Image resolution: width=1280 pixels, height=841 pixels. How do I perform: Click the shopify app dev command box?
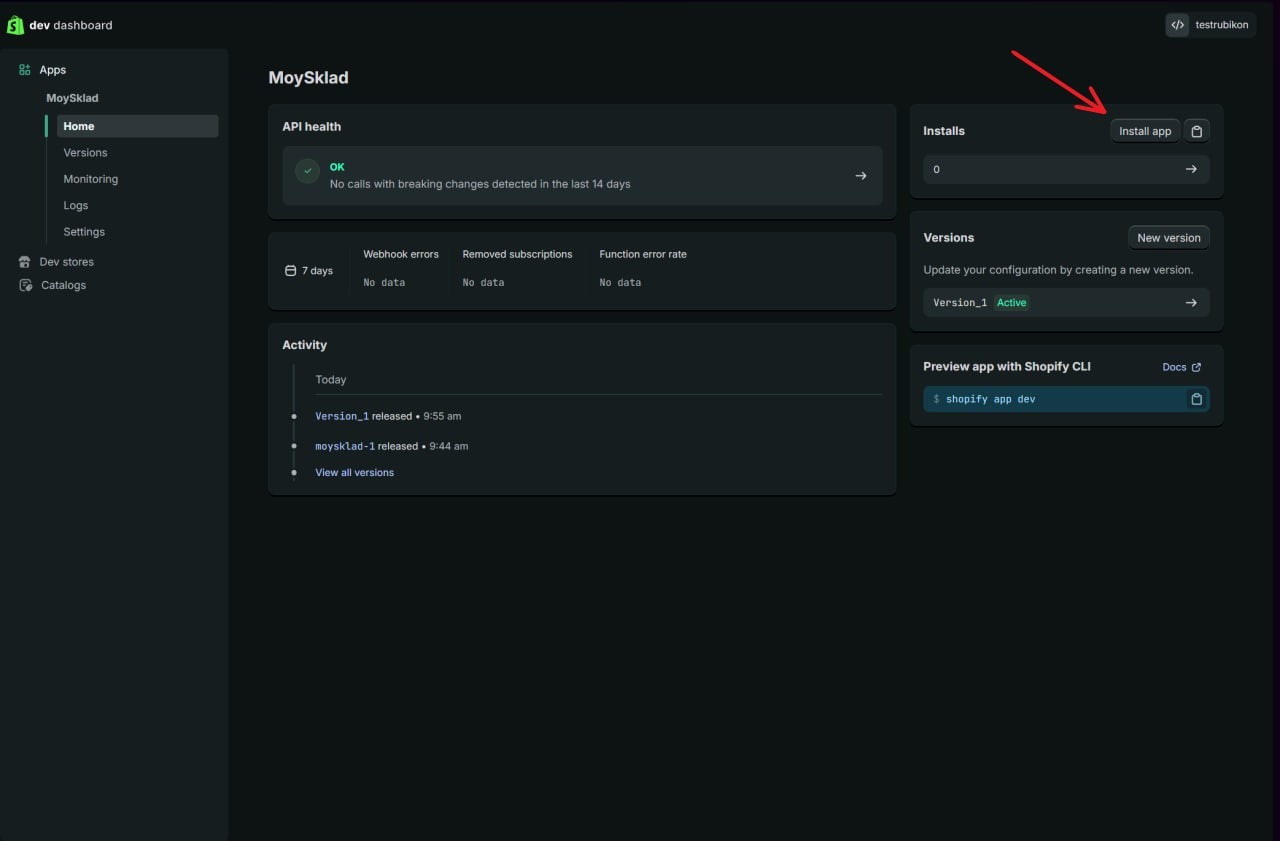tap(1066, 399)
